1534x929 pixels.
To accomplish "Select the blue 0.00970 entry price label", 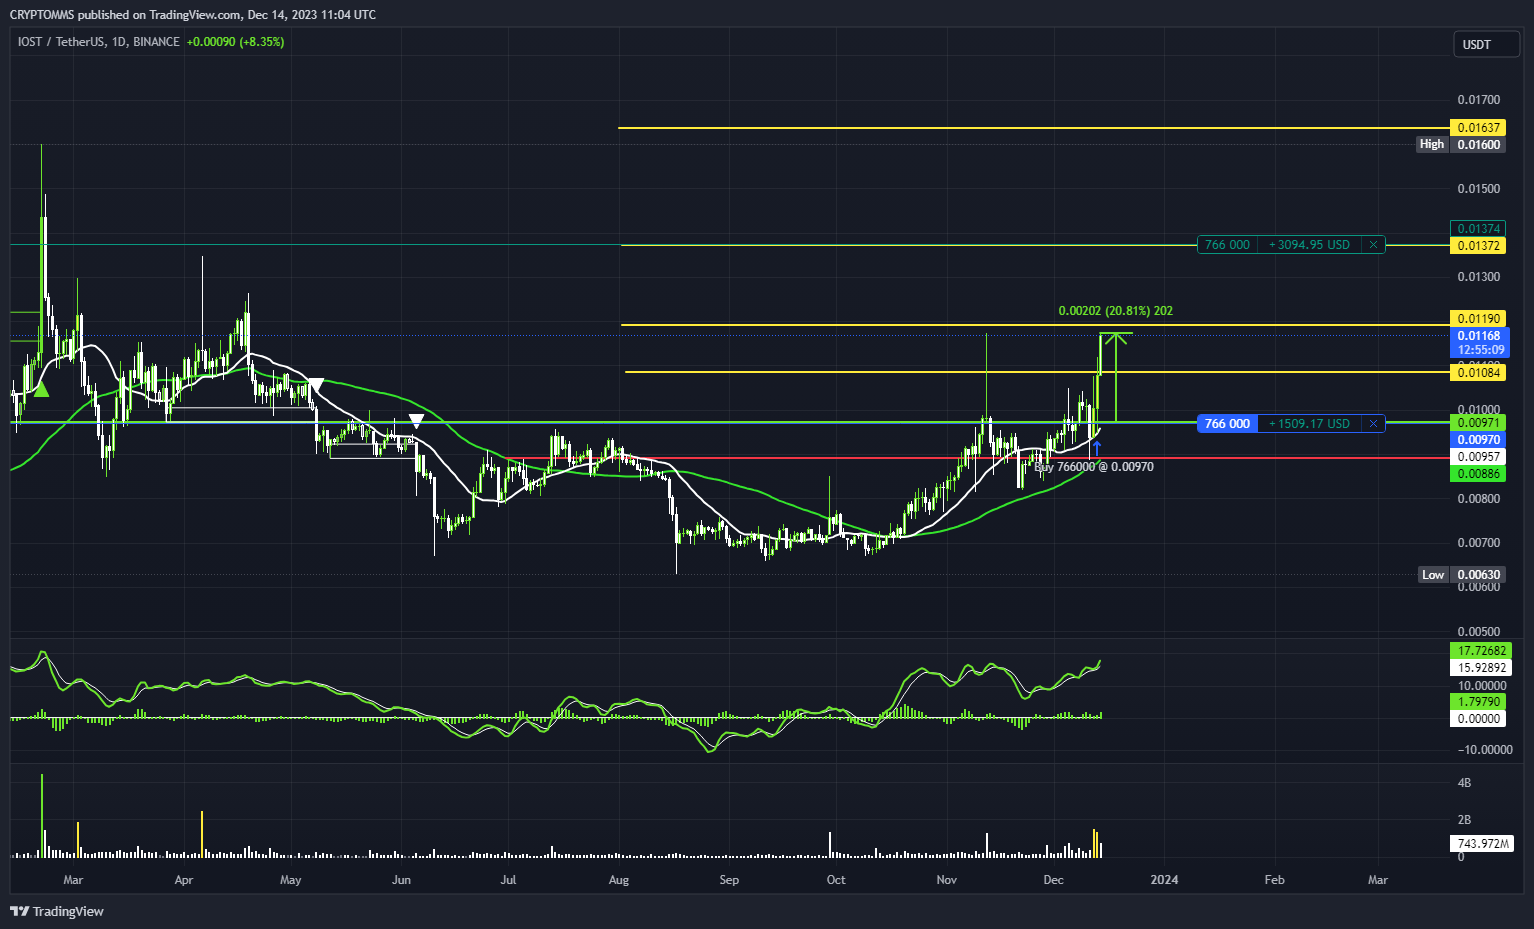I will click(1478, 440).
